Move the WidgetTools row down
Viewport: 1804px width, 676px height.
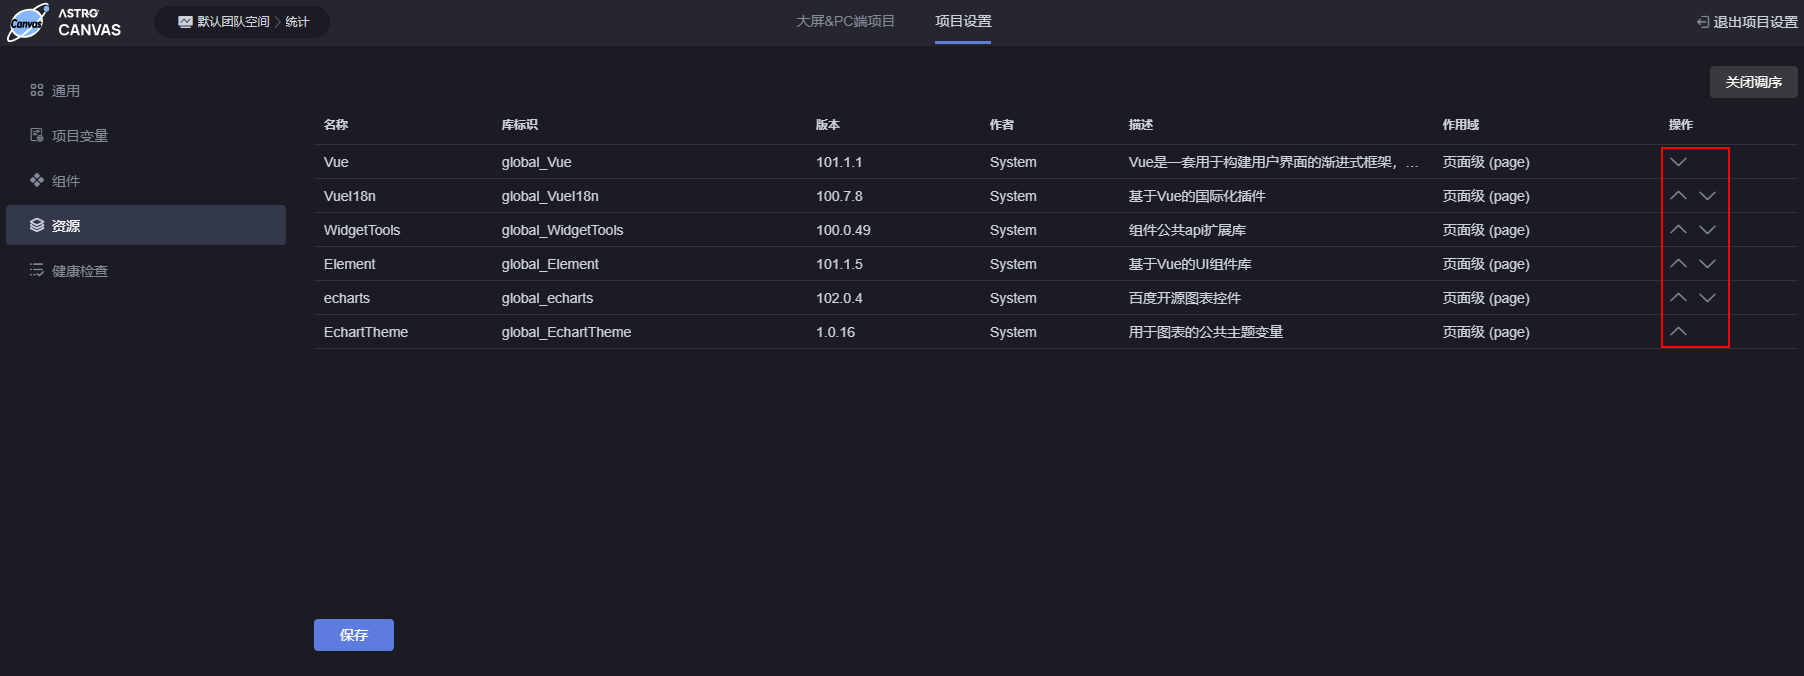[x=1707, y=230]
